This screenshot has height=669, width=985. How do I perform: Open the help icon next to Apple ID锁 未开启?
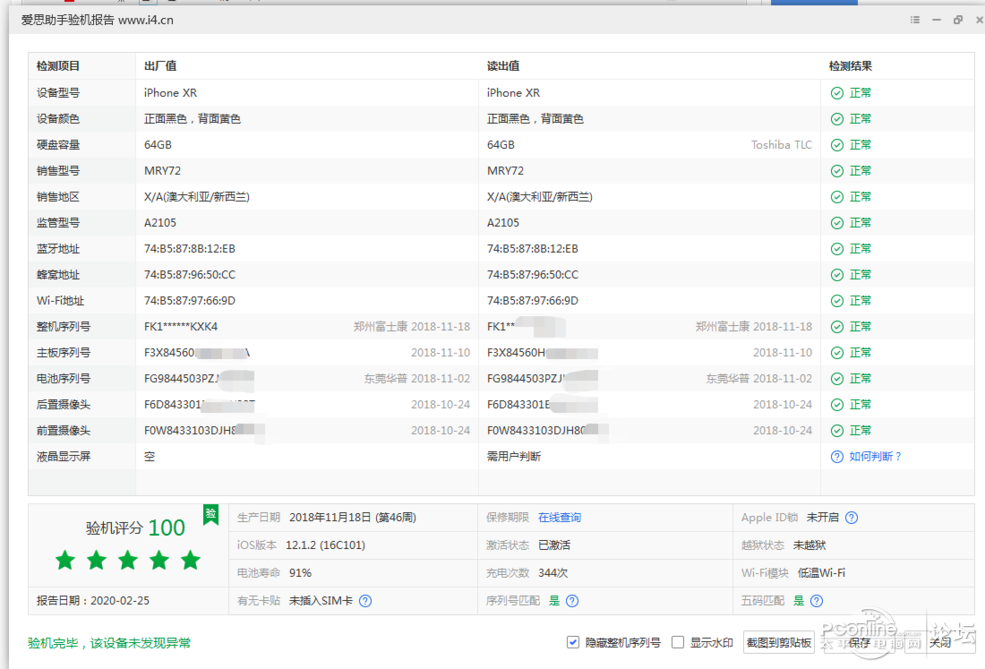coord(851,518)
